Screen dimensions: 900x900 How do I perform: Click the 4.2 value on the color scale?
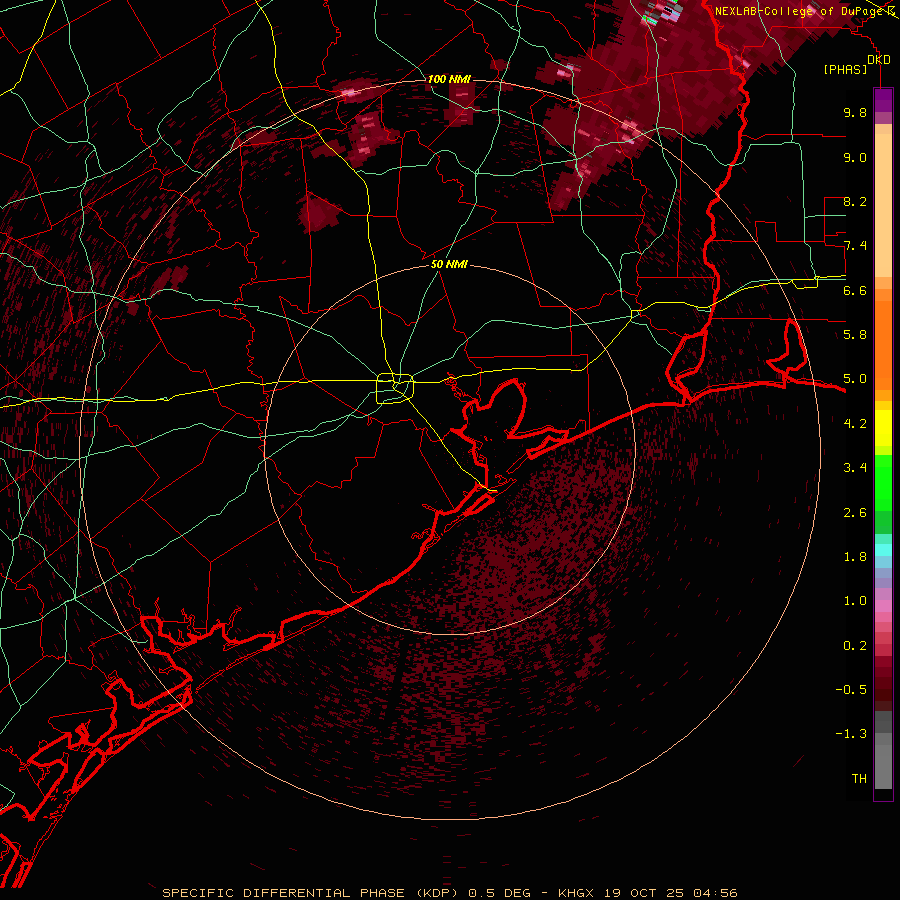tap(855, 424)
